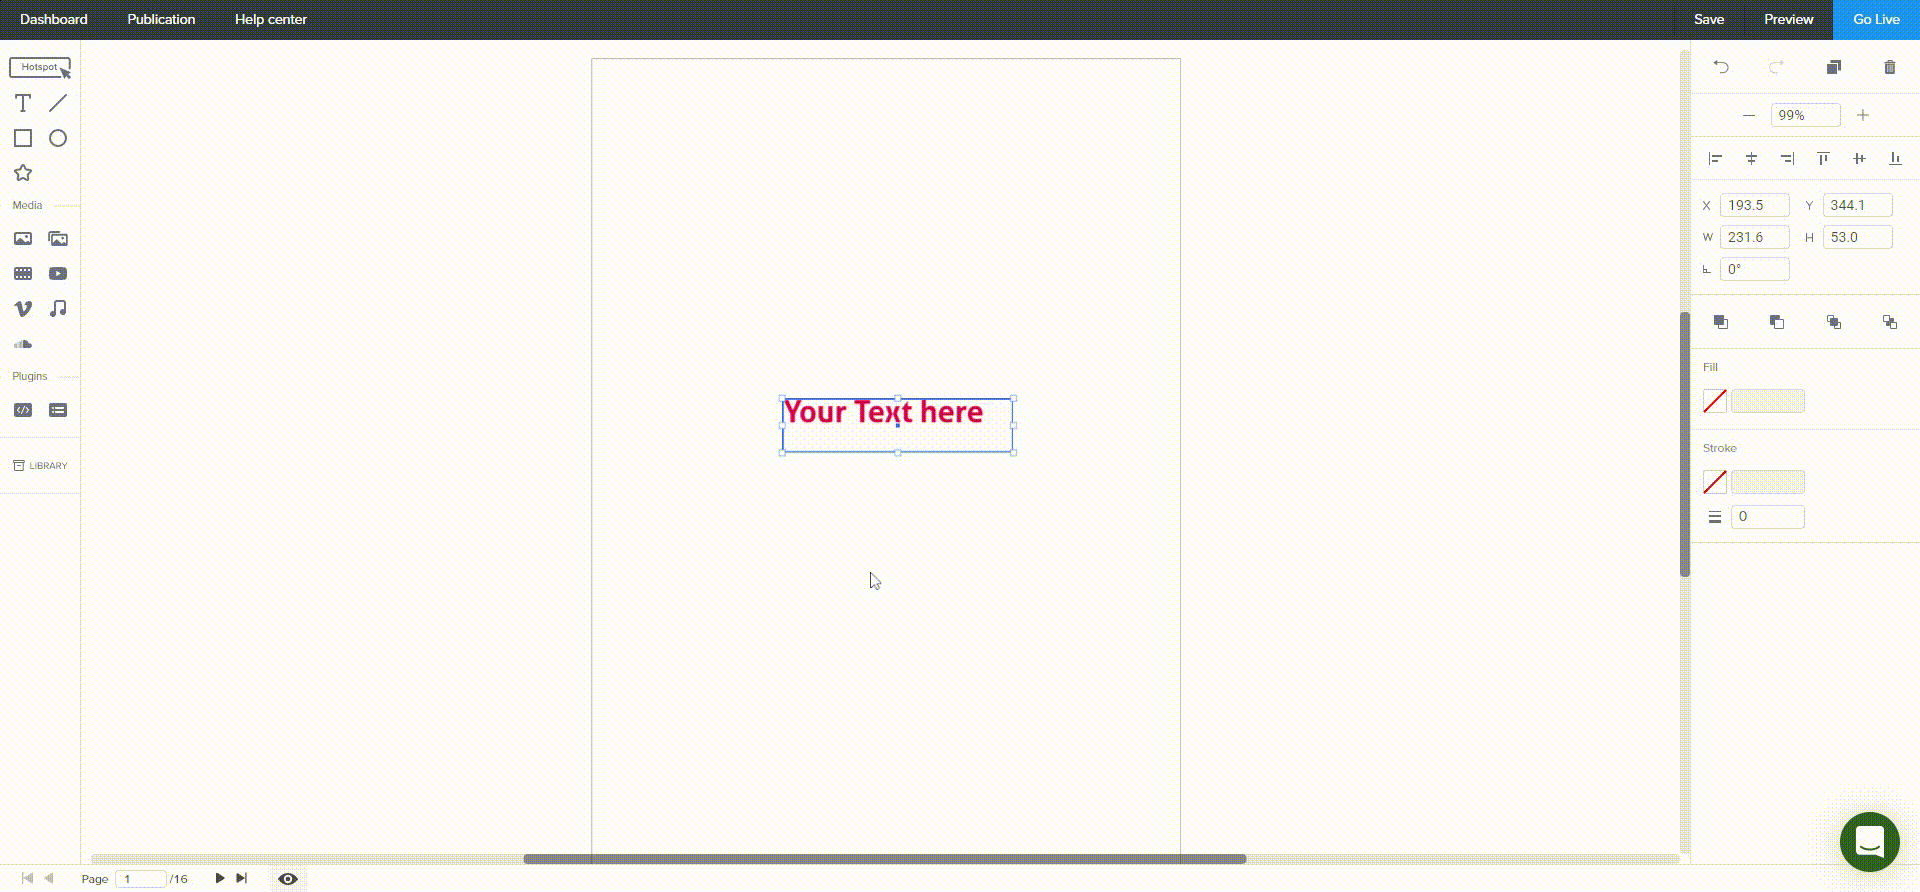Select the Text tool
This screenshot has height=892, width=1920.
pos(23,103)
